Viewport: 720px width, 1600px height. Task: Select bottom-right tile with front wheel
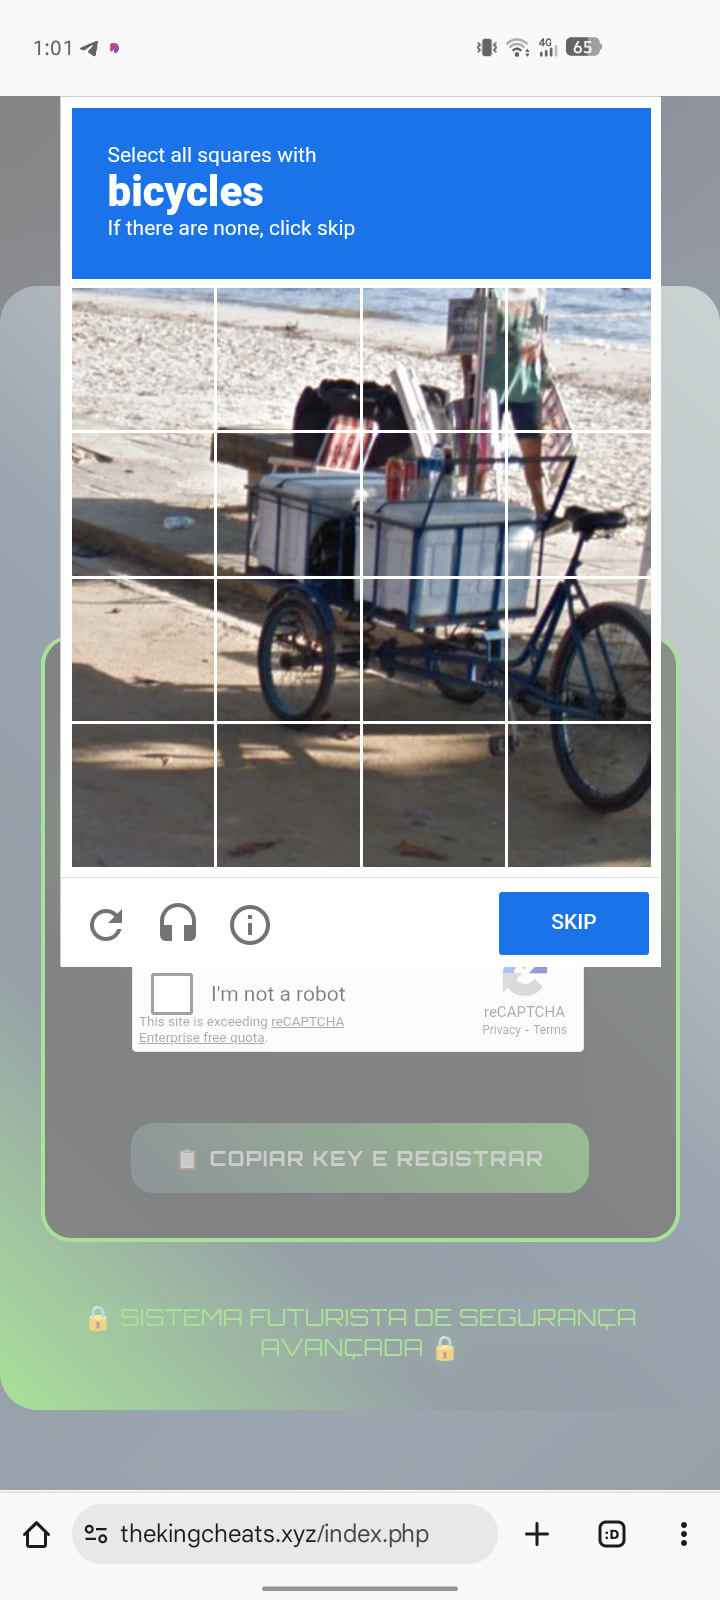[579, 795]
